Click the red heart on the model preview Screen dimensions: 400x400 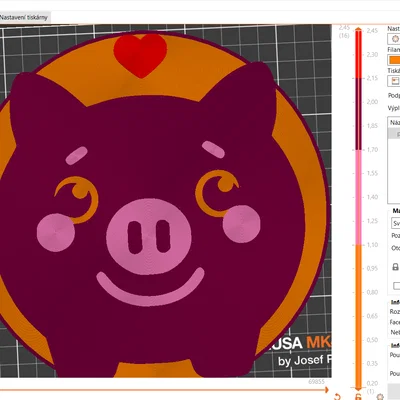coord(140,55)
